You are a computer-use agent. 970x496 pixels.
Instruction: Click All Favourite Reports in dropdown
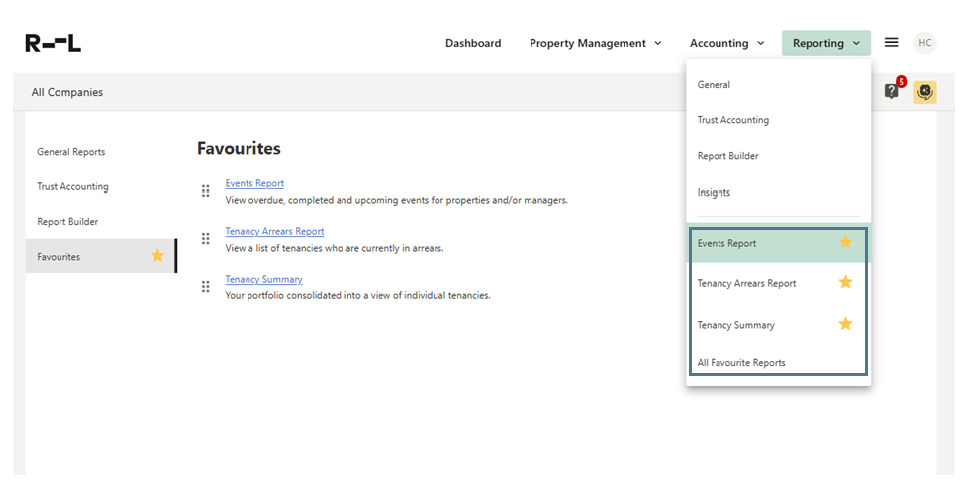click(x=741, y=363)
